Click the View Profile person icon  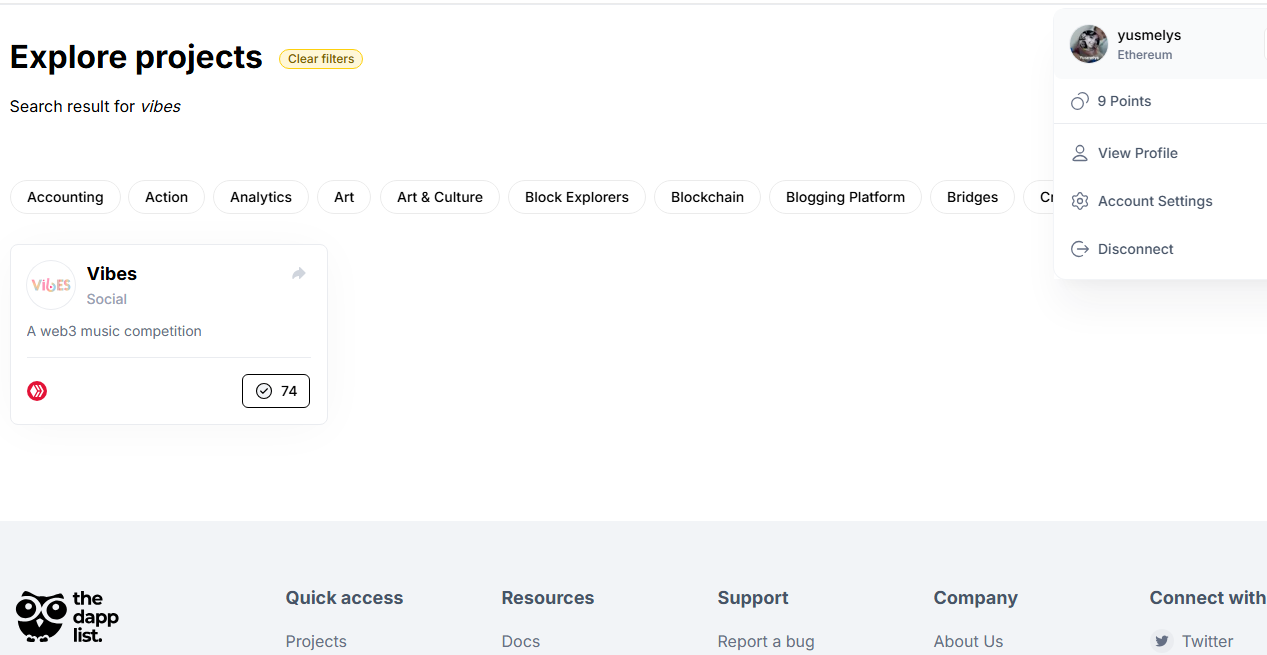coord(1080,153)
